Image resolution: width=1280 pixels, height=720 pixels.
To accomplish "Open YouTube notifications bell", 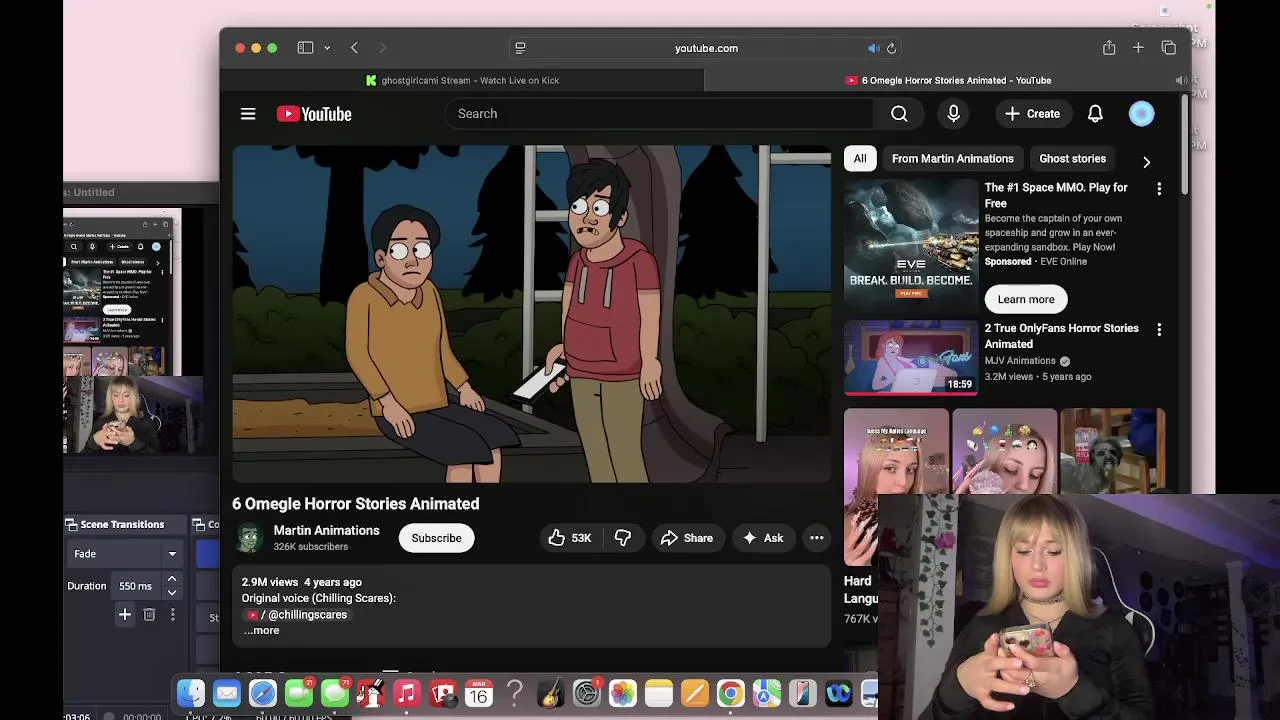I will 1095,114.
